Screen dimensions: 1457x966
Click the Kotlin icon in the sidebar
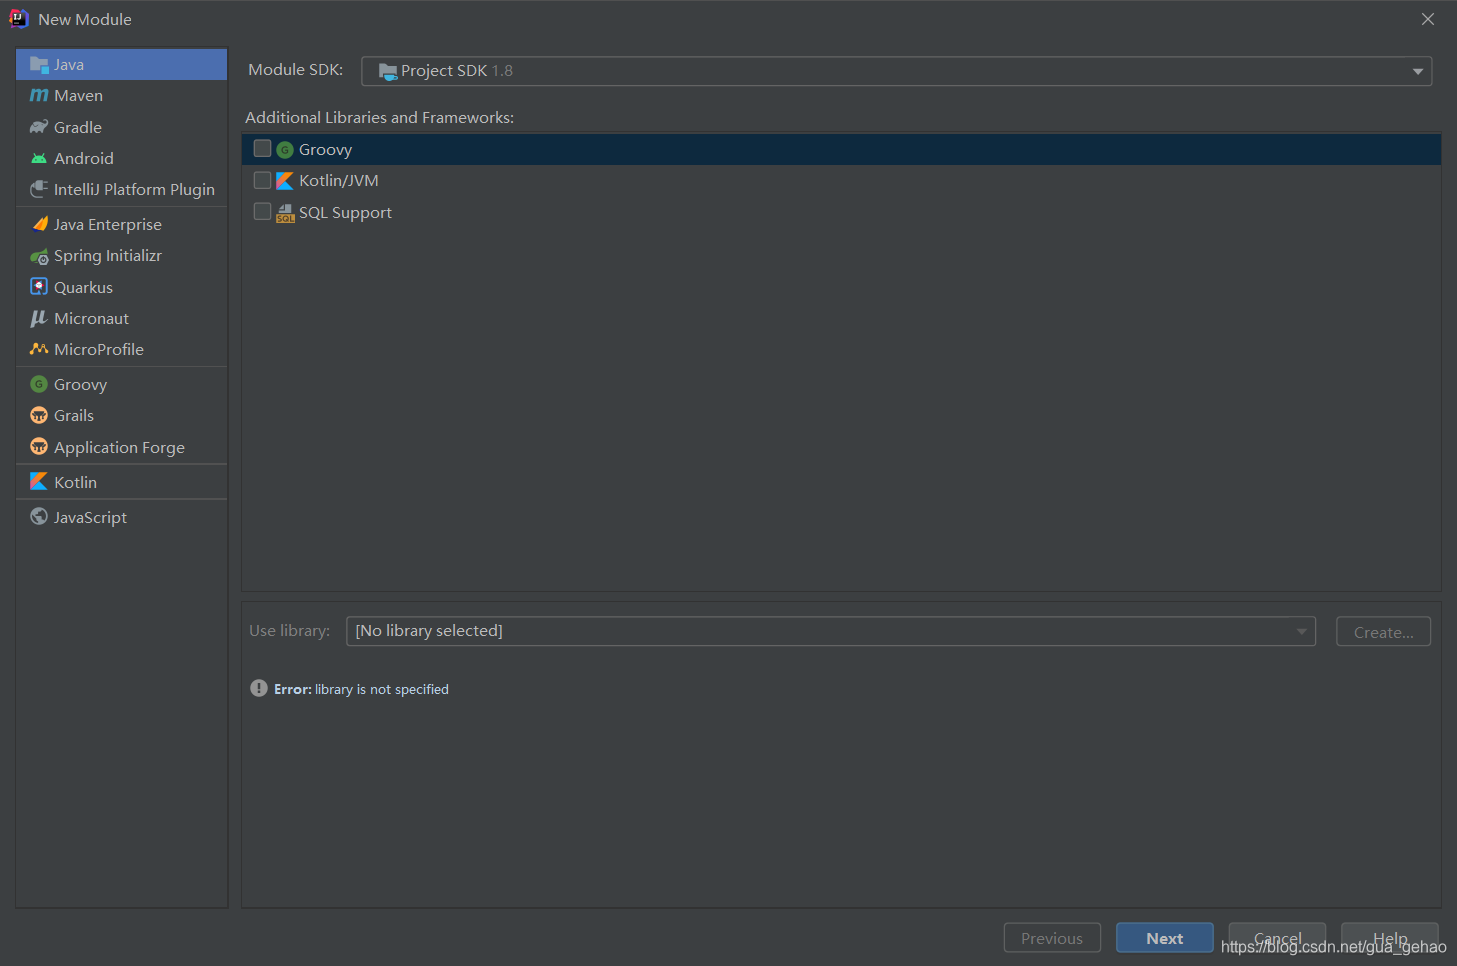click(39, 481)
